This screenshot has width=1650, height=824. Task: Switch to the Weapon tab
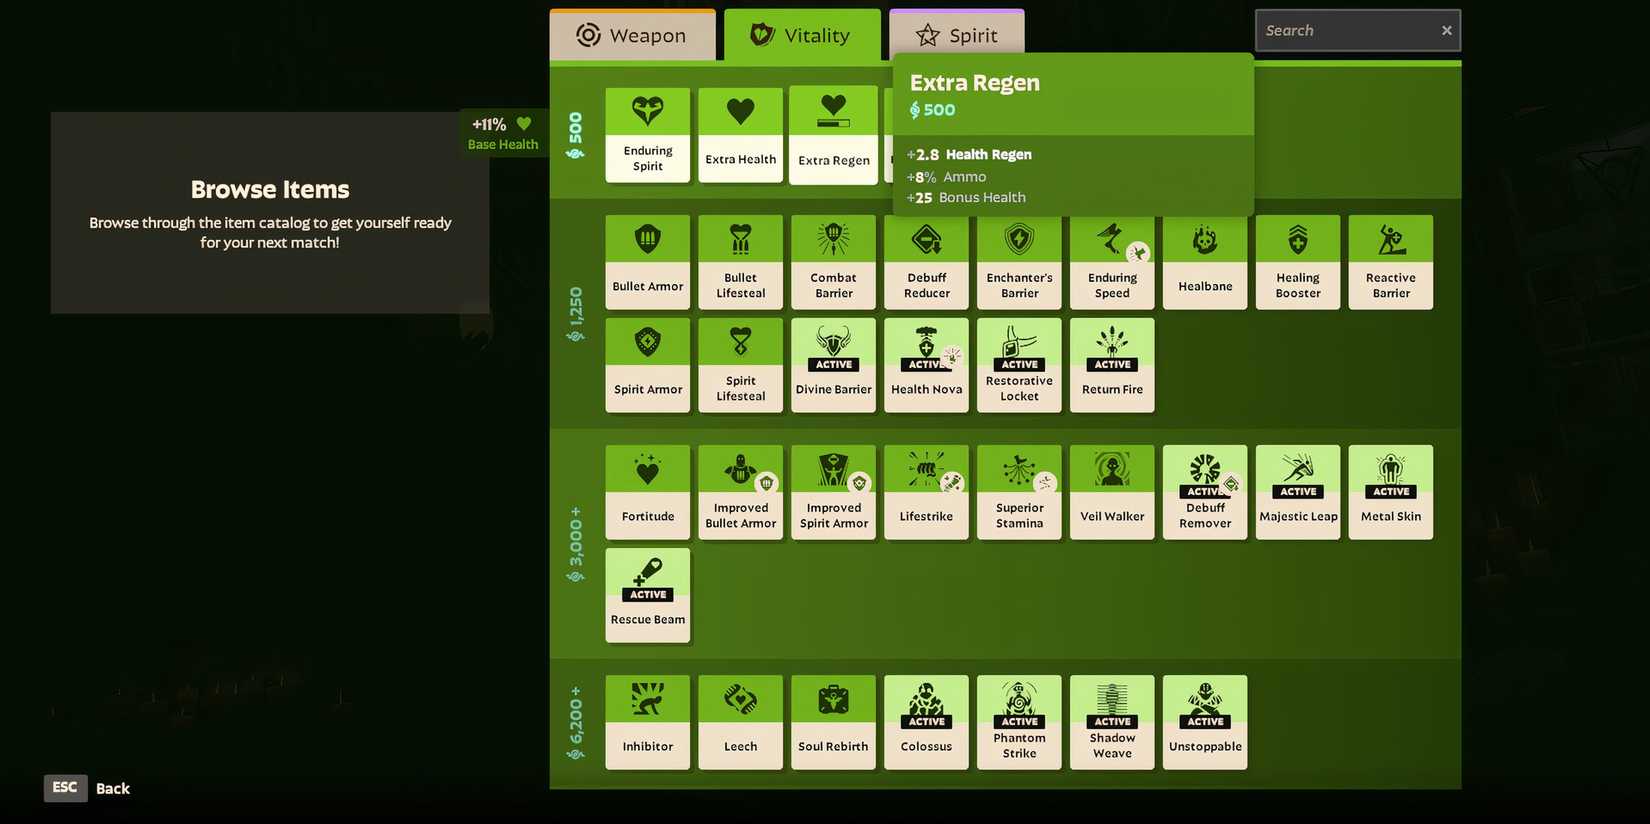pyautogui.click(x=632, y=36)
